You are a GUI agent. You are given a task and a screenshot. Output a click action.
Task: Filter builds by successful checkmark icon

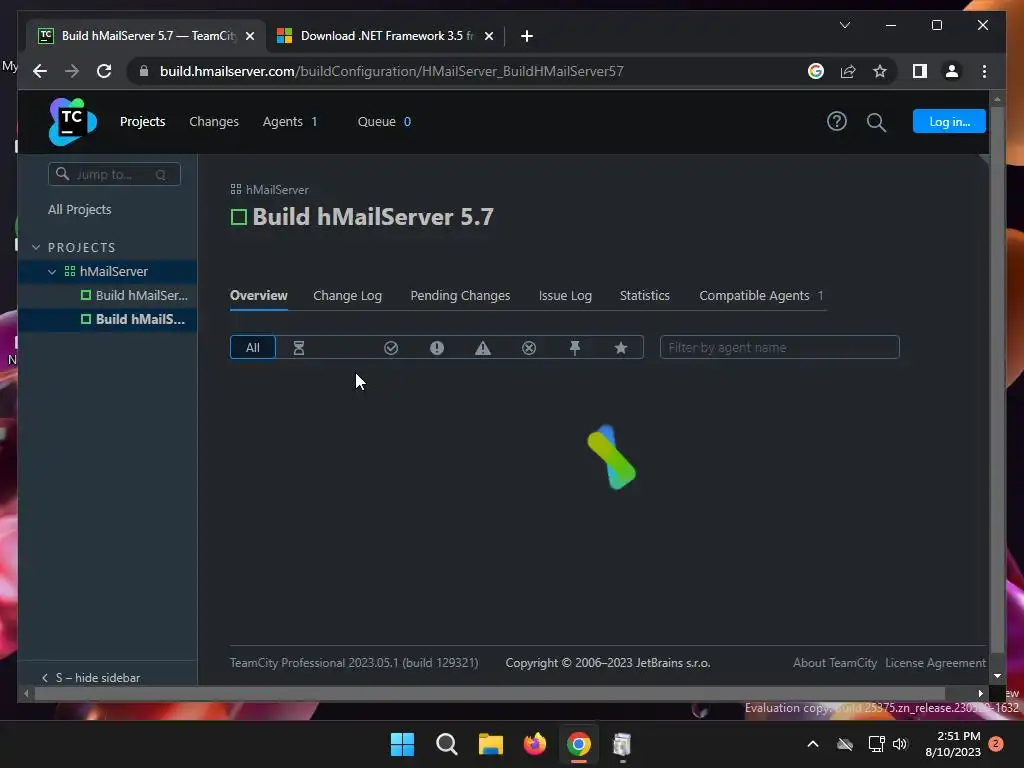391,347
